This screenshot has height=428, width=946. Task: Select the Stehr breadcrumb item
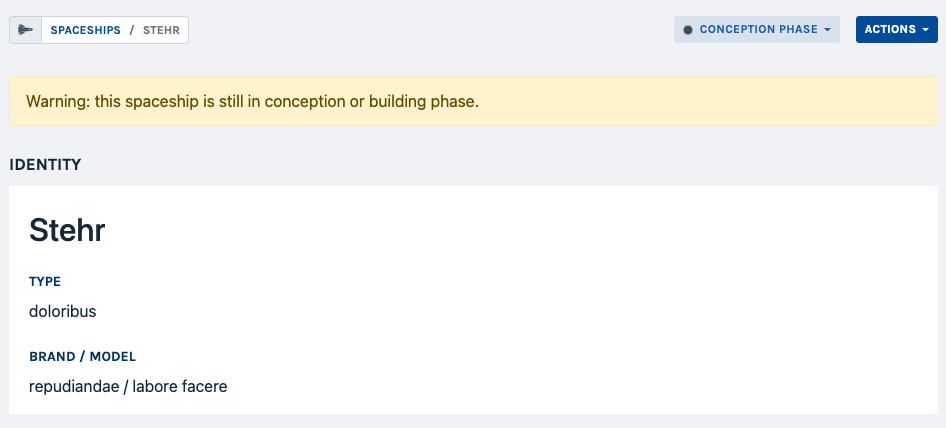(x=161, y=30)
